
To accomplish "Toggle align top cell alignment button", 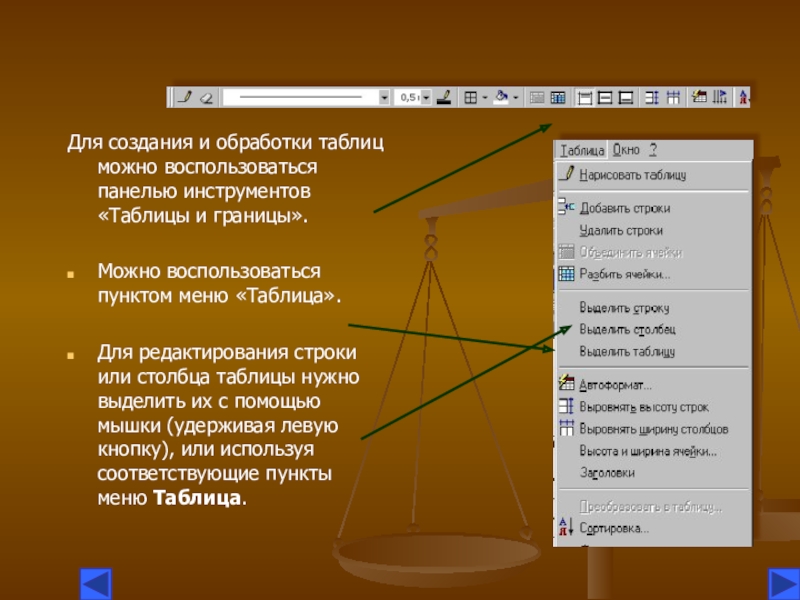I will pyautogui.click(x=584, y=97).
